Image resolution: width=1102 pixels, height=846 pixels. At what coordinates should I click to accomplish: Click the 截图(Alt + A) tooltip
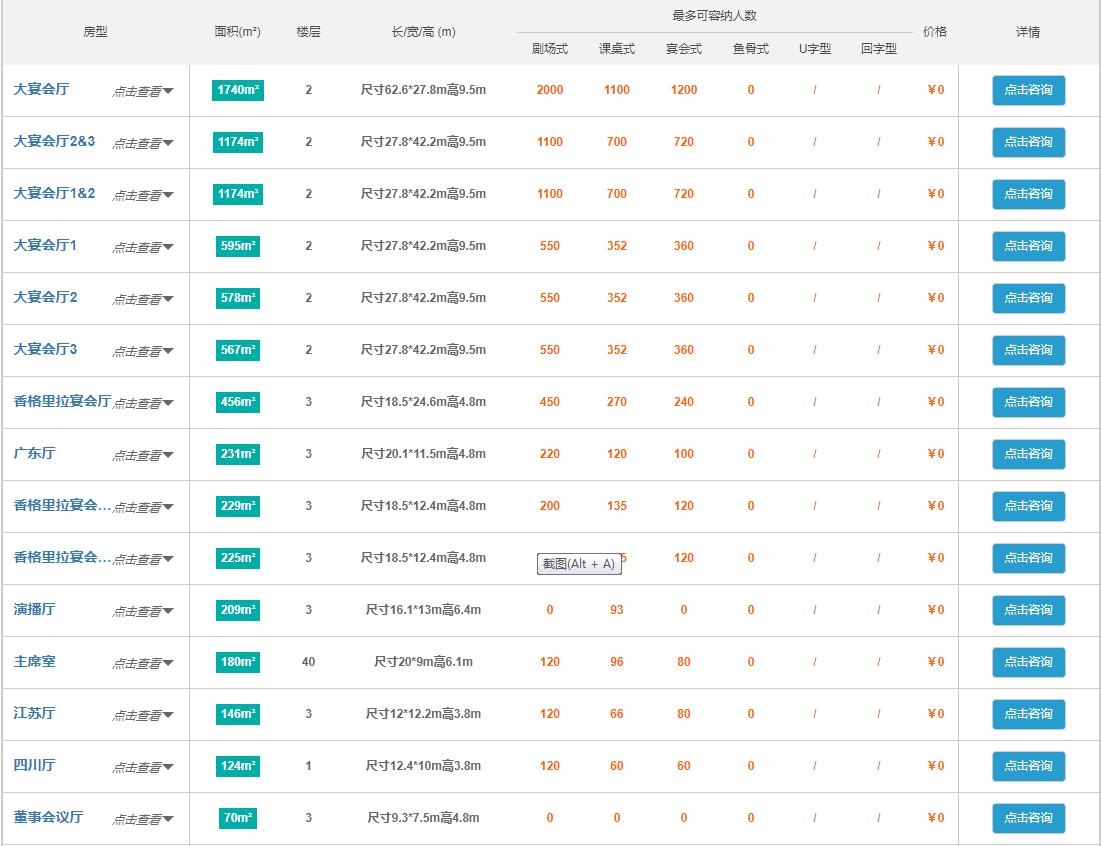[579, 564]
